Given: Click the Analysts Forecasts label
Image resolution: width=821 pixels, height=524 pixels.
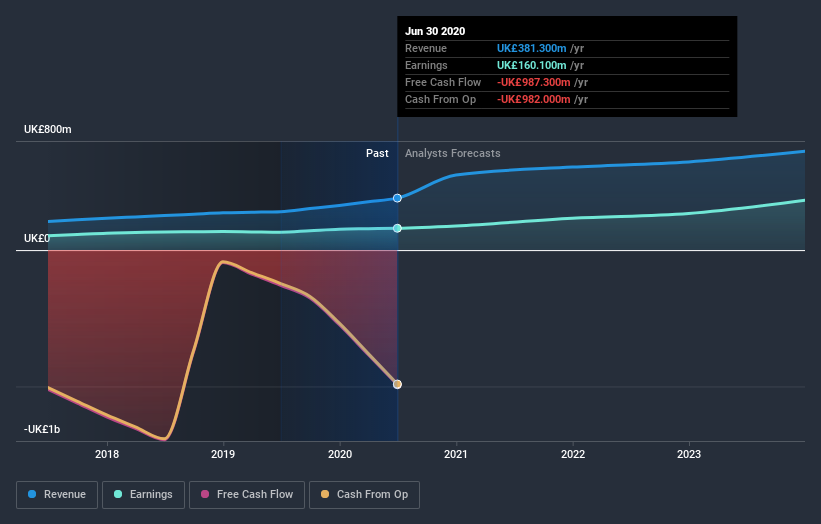Looking at the screenshot, I should click(x=452, y=153).
